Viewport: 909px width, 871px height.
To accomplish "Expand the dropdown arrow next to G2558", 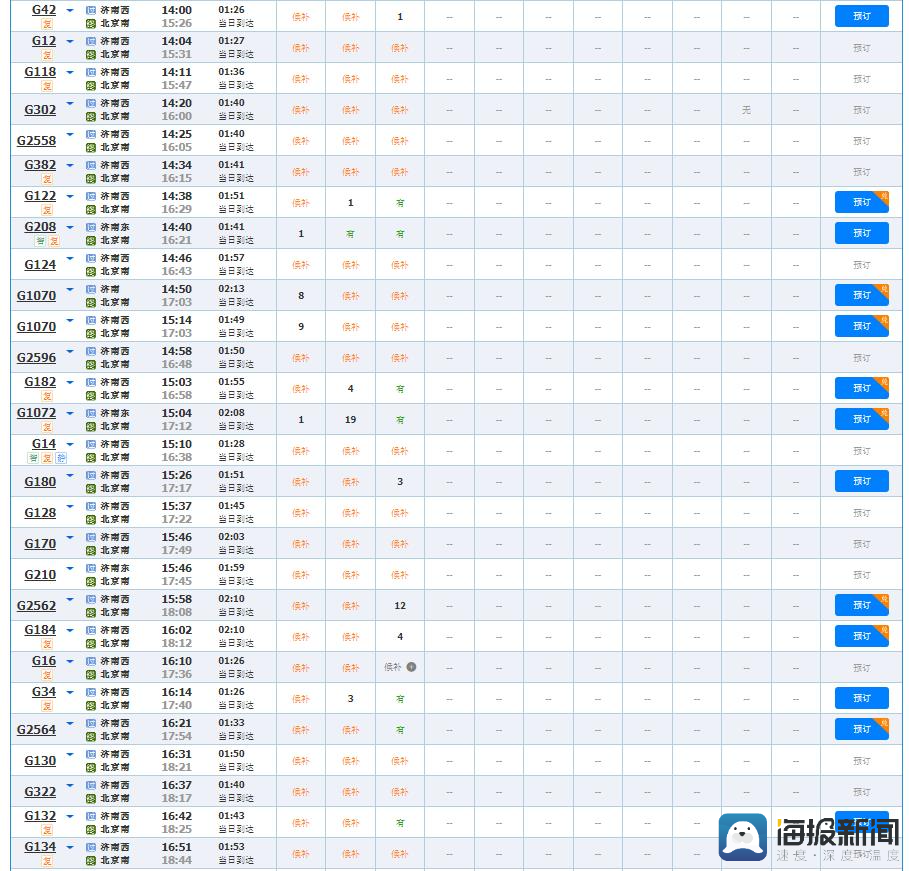I will click(x=70, y=135).
